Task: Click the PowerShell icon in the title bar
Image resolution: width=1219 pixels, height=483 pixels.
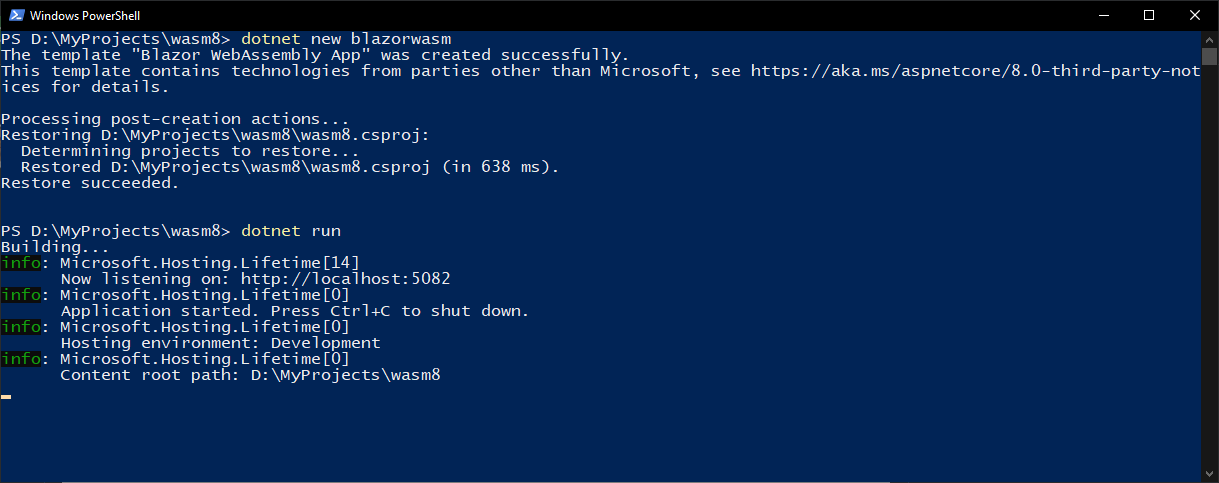Action: (15, 16)
